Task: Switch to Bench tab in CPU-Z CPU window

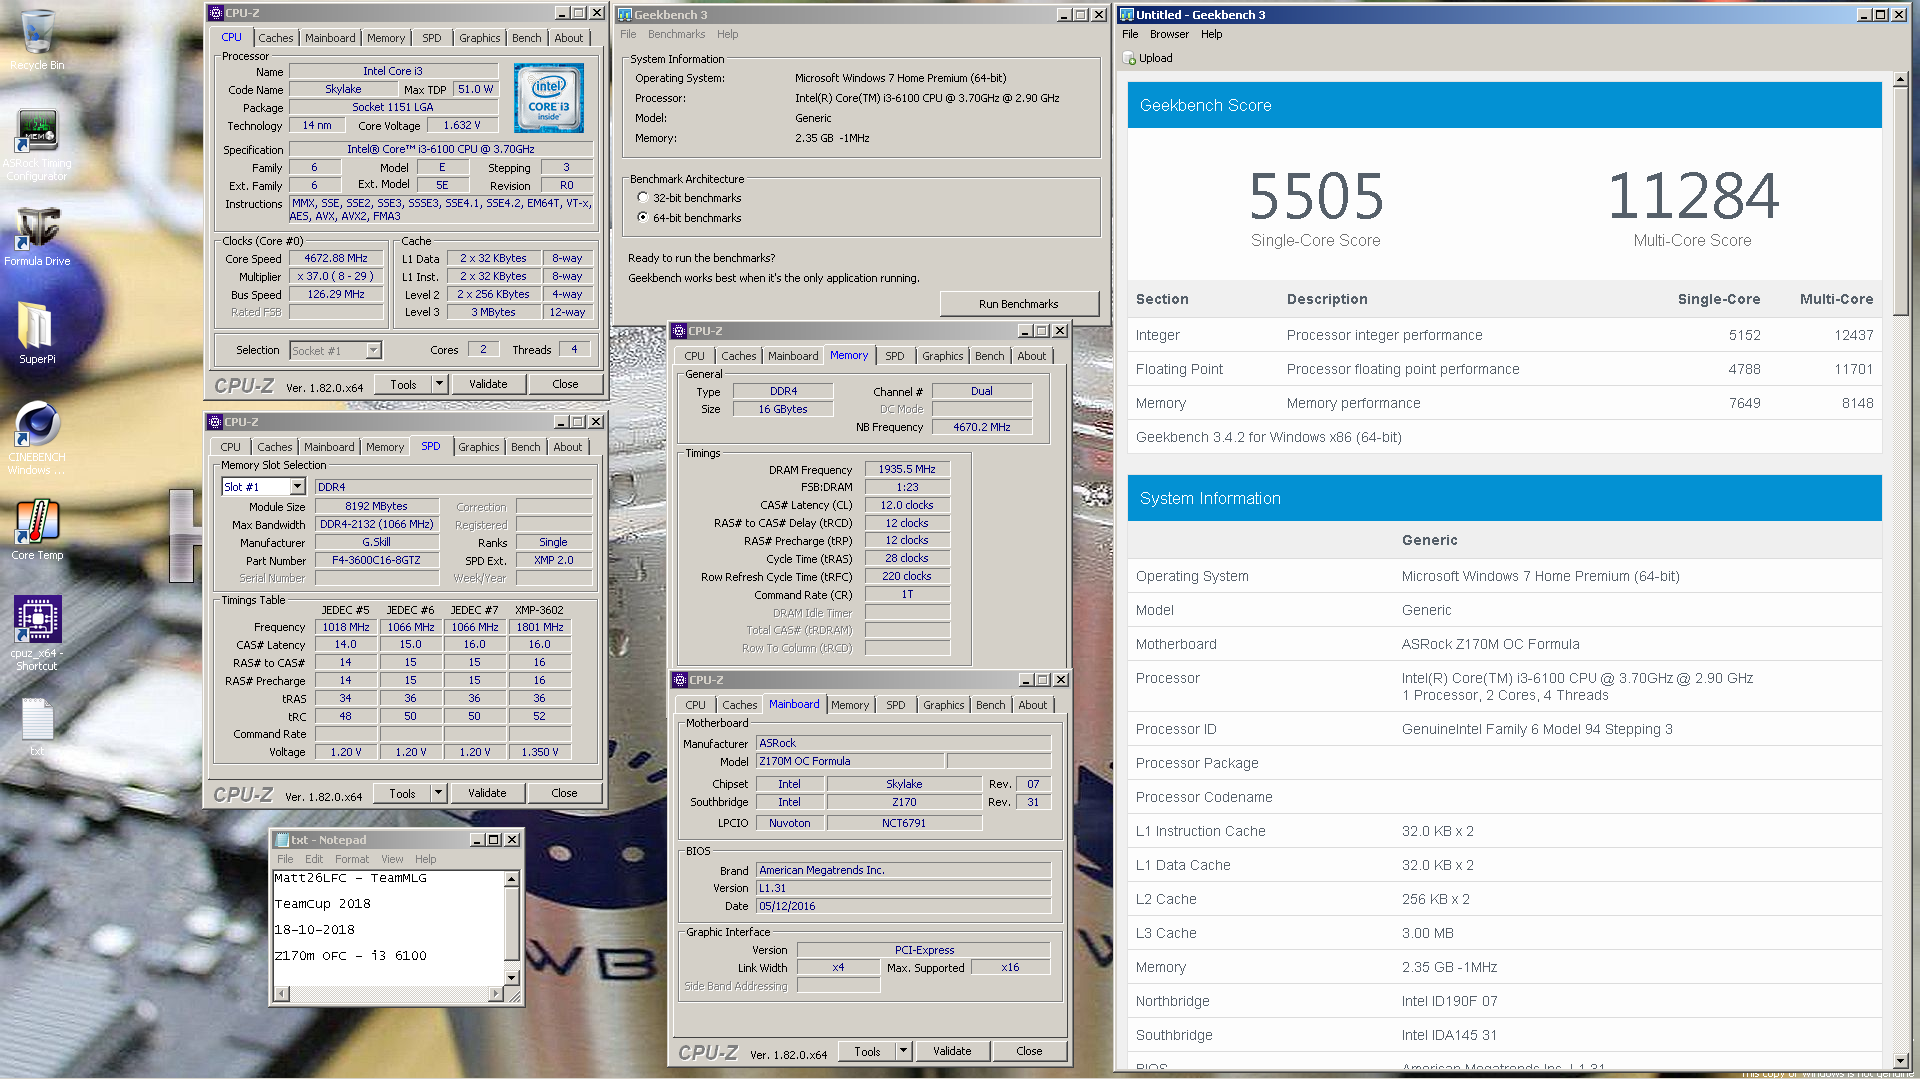Action: (526, 38)
